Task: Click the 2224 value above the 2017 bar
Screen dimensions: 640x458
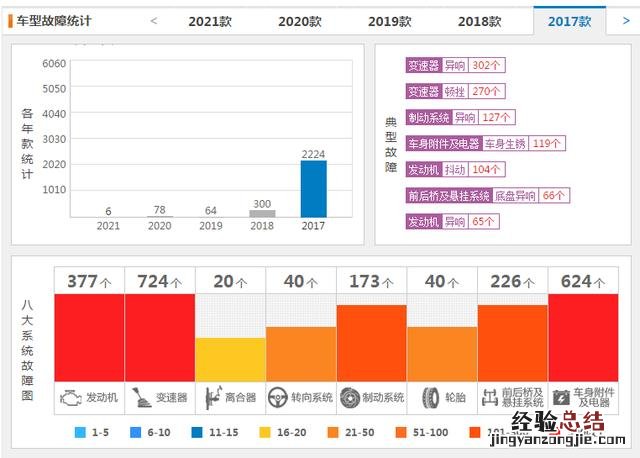Action: pos(313,154)
